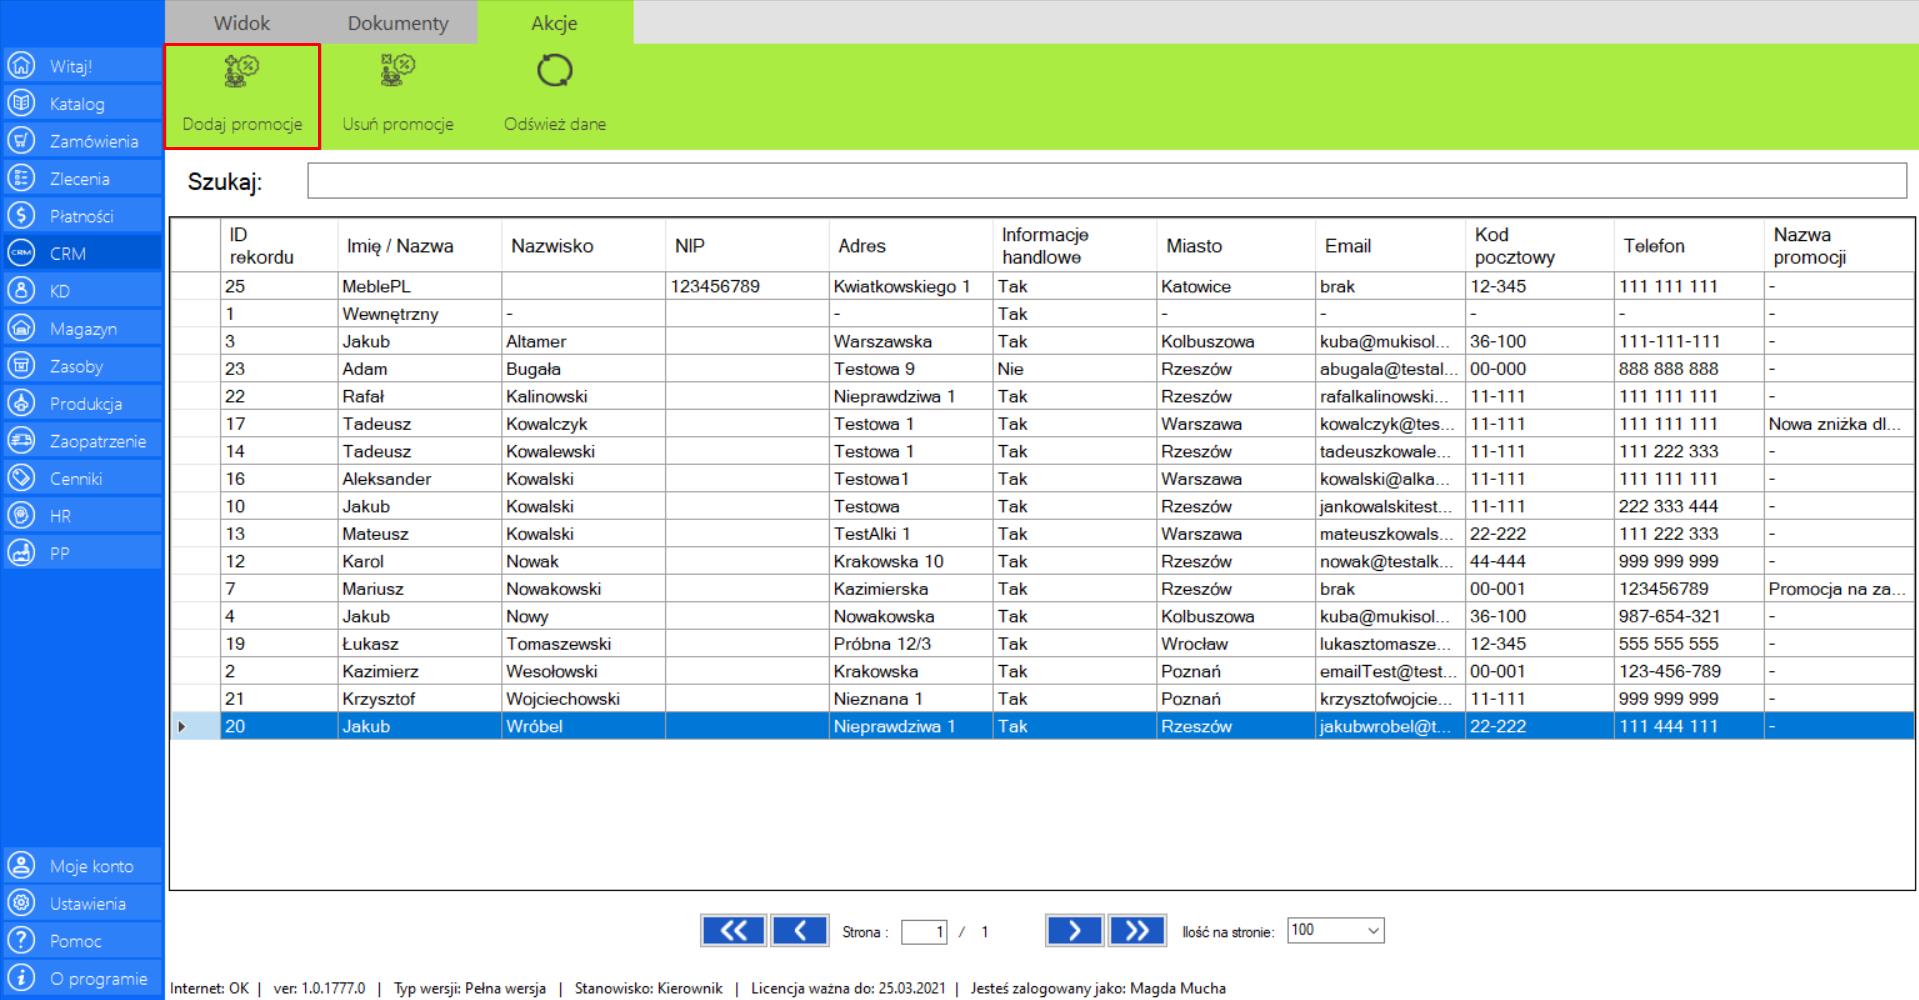The height and width of the screenshot is (1000, 1919).
Task: Open the Zaopatrzenie truck icon
Action: (x=21, y=441)
